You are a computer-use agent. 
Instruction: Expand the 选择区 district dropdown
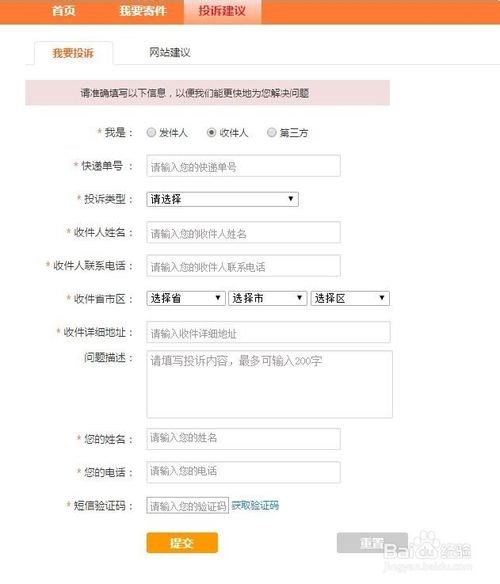pyautogui.click(x=350, y=298)
